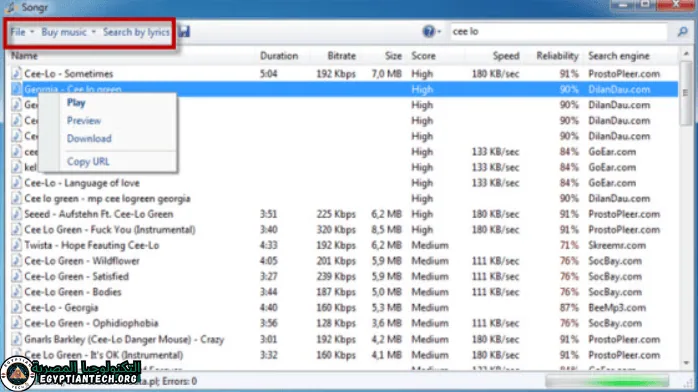Viewport: 698px width, 392px height.
Task: Click the note icon for Cee-Lo - Language of love
Action: [x=16, y=183]
